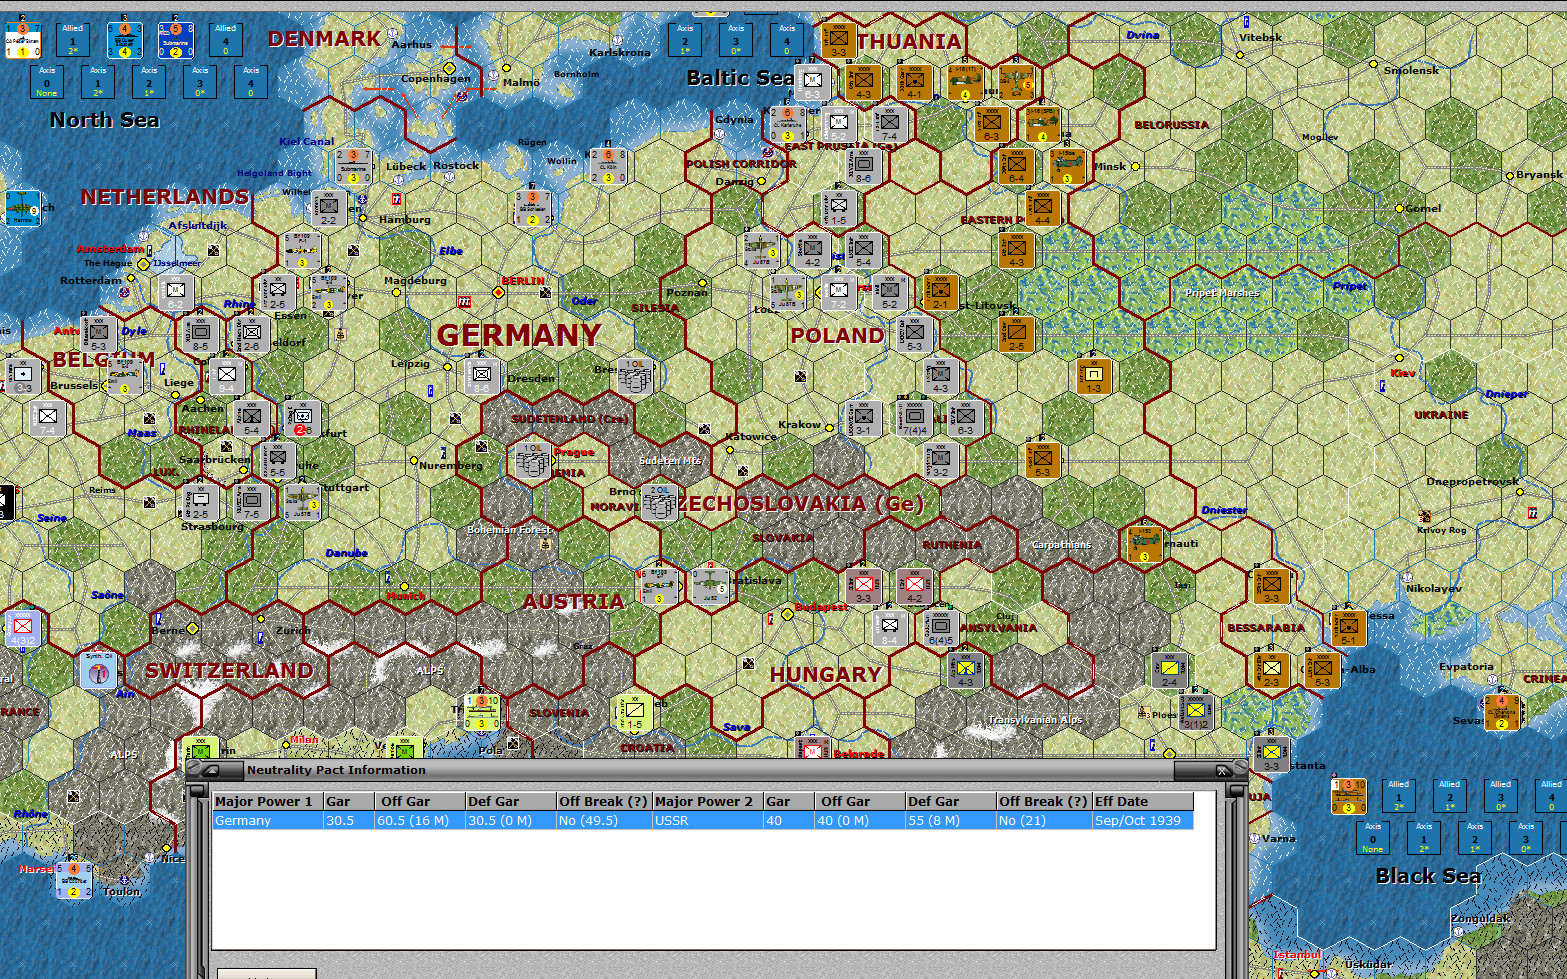The image size is (1567, 979).
Task: Click the "No (49.5)" Off Break cell
Action: click(x=604, y=820)
